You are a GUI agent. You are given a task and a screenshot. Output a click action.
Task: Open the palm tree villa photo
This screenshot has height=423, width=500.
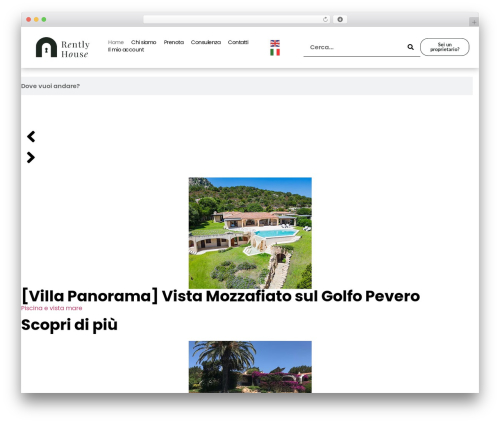[250, 367]
